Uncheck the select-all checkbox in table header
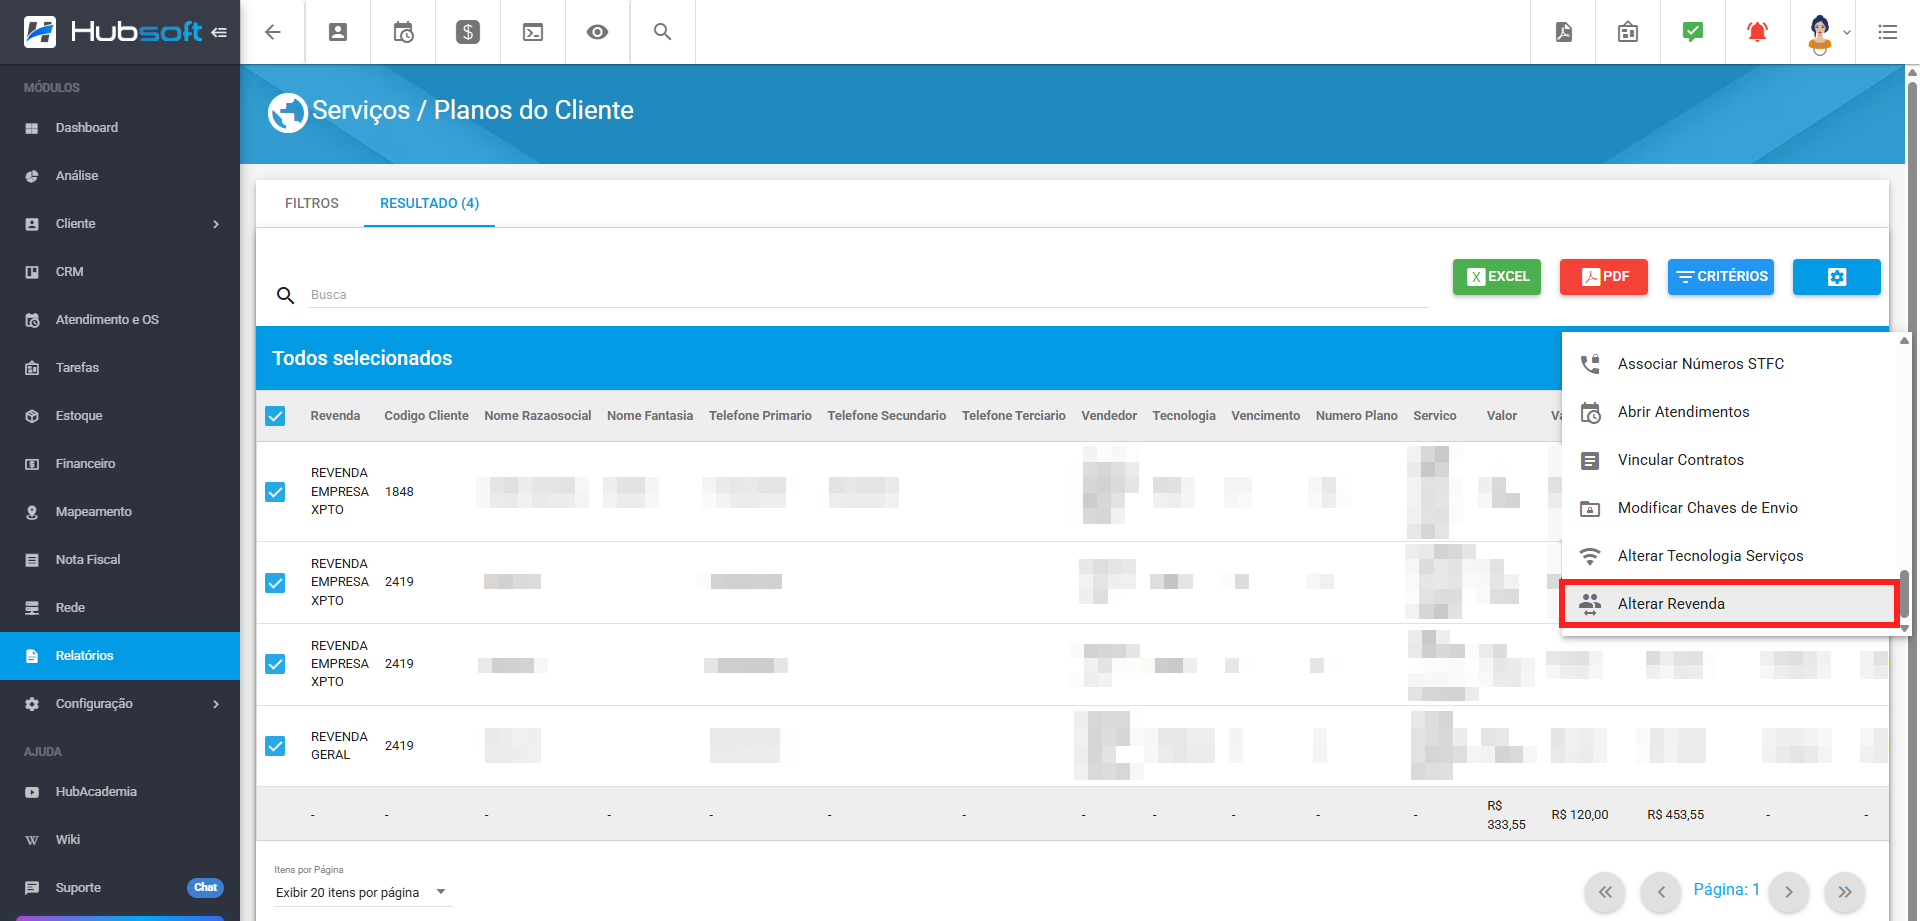1920x921 pixels. [275, 416]
